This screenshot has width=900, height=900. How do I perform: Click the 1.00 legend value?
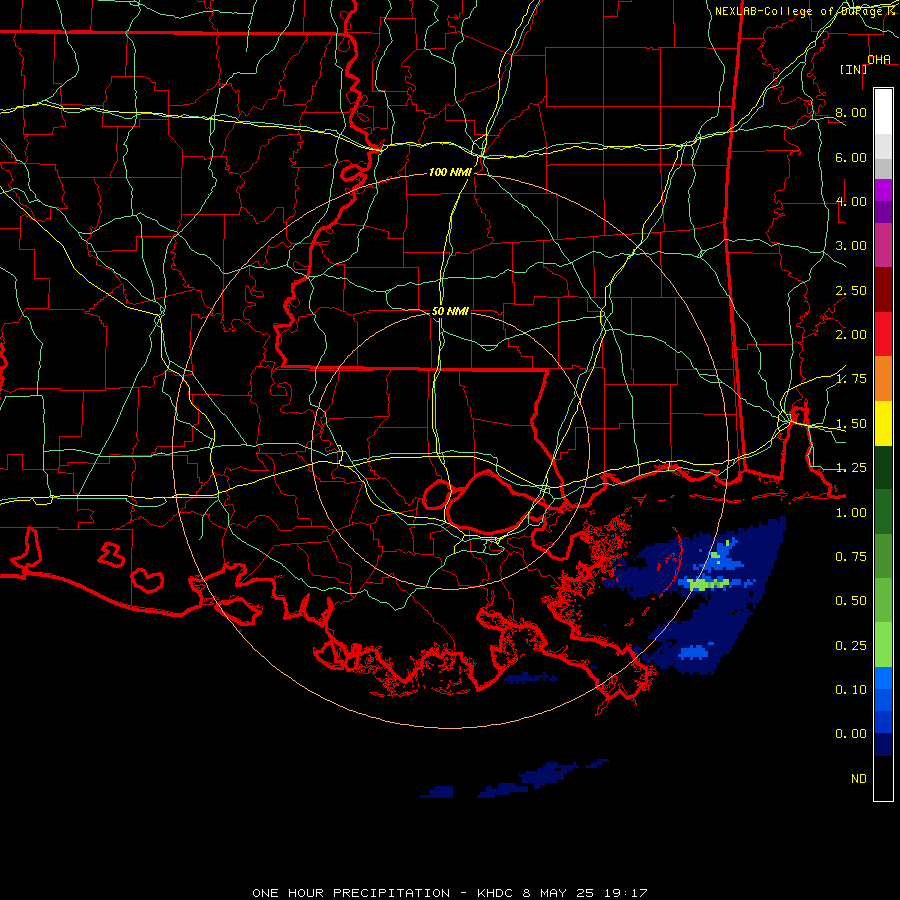pos(851,513)
